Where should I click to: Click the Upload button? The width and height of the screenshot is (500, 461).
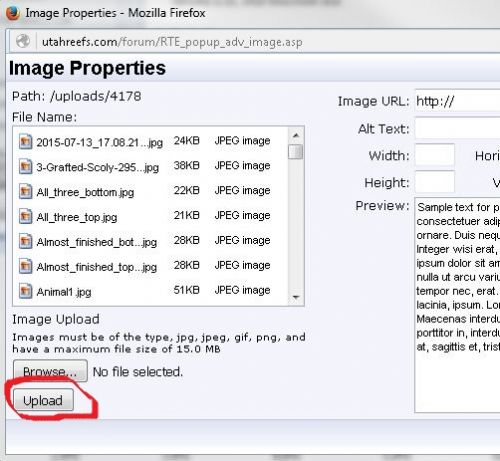click(43, 400)
